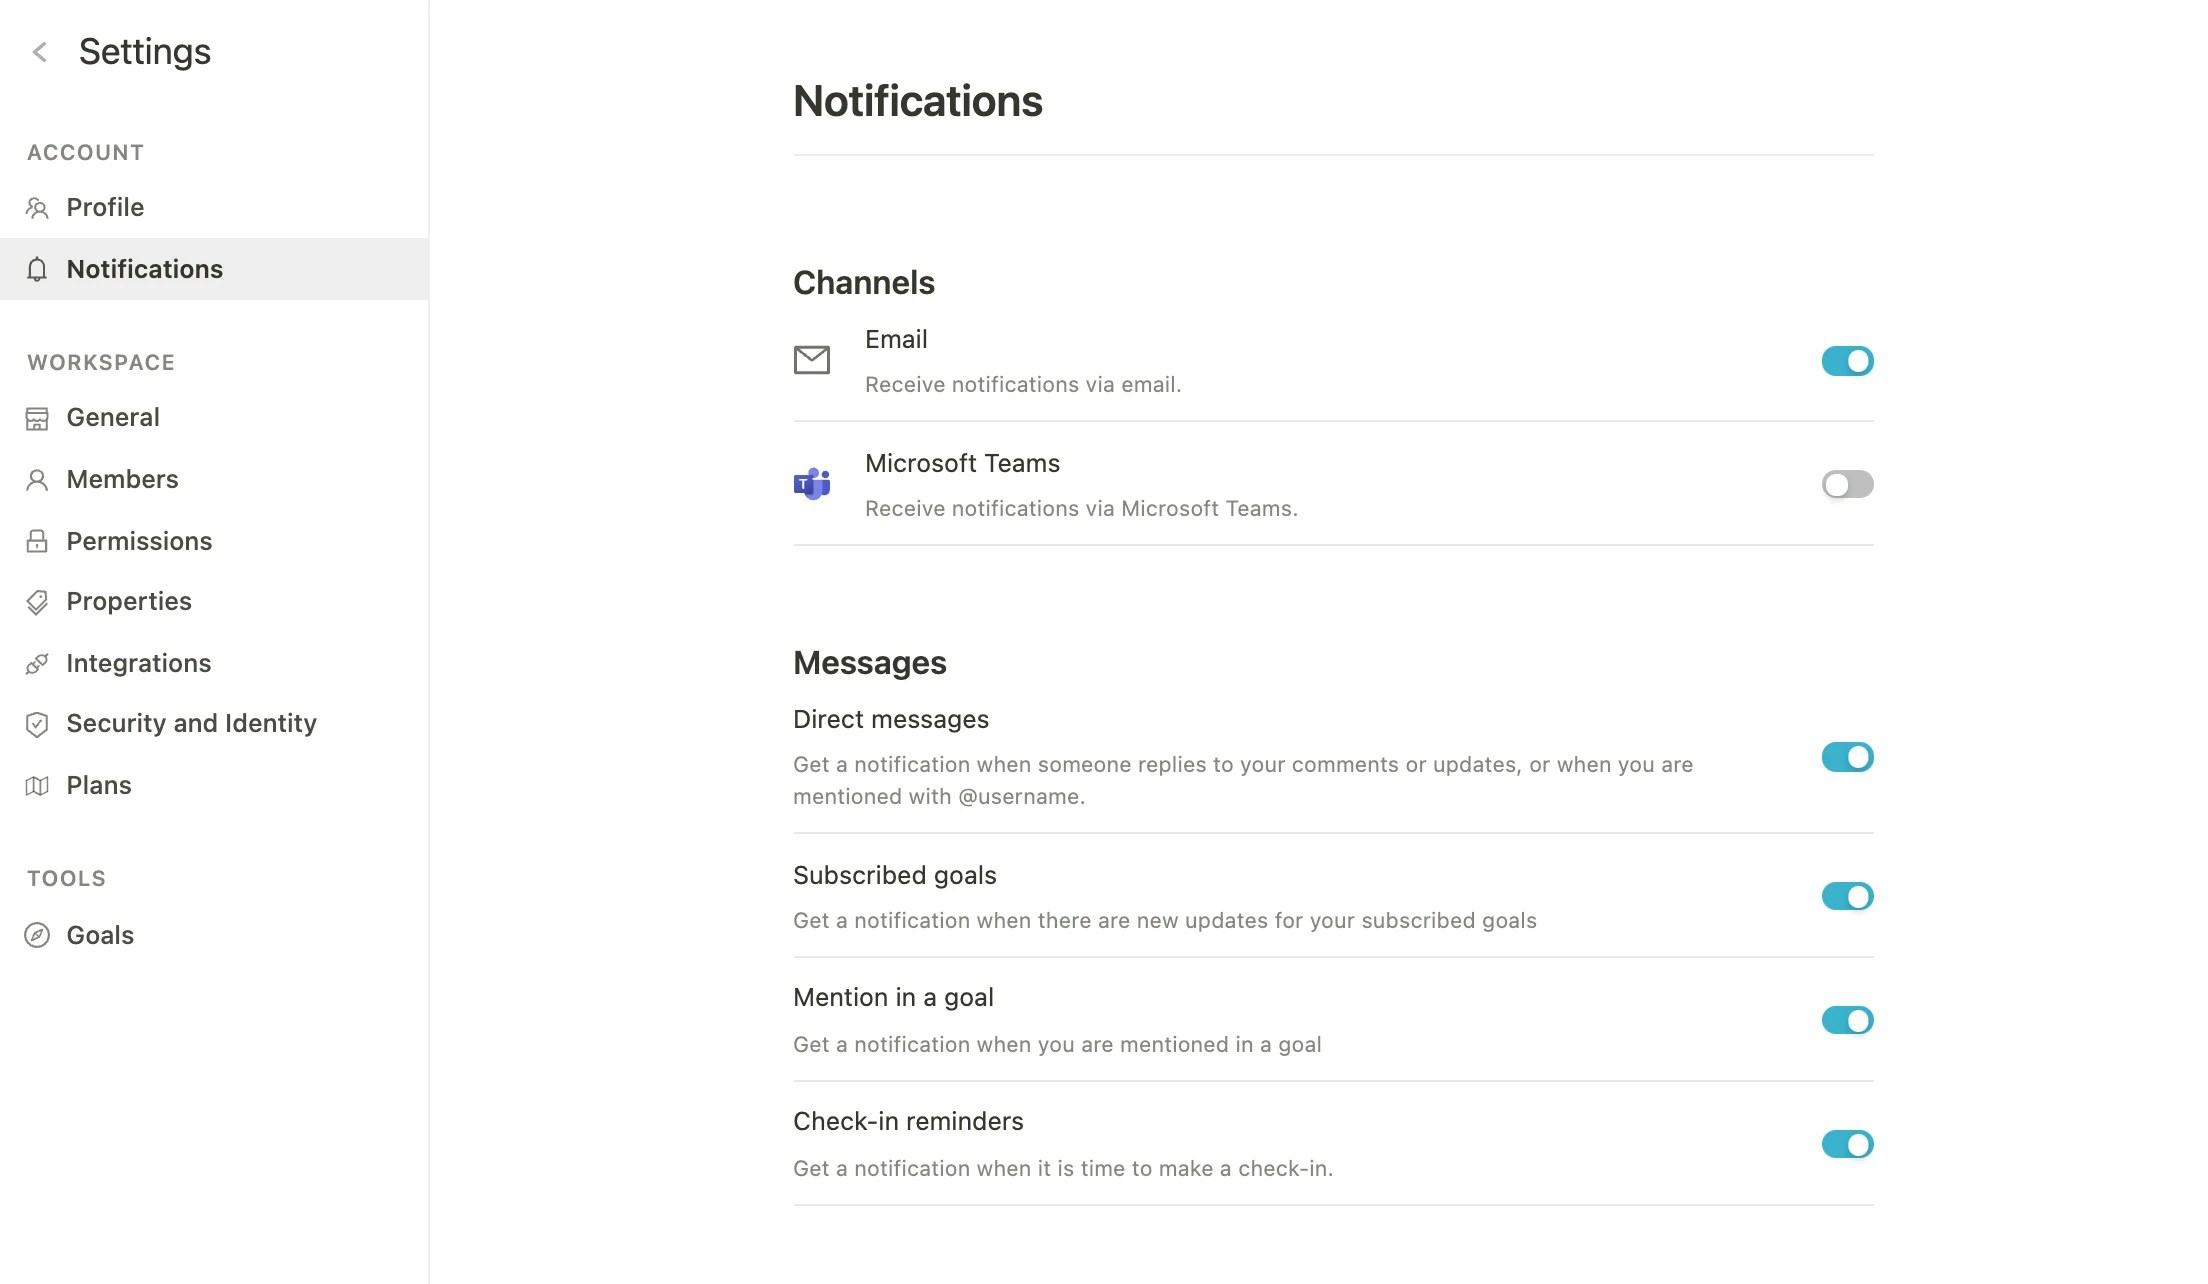The width and height of the screenshot is (2208, 1284).
Task: Click the Goals compass icon
Action: [37, 936]
